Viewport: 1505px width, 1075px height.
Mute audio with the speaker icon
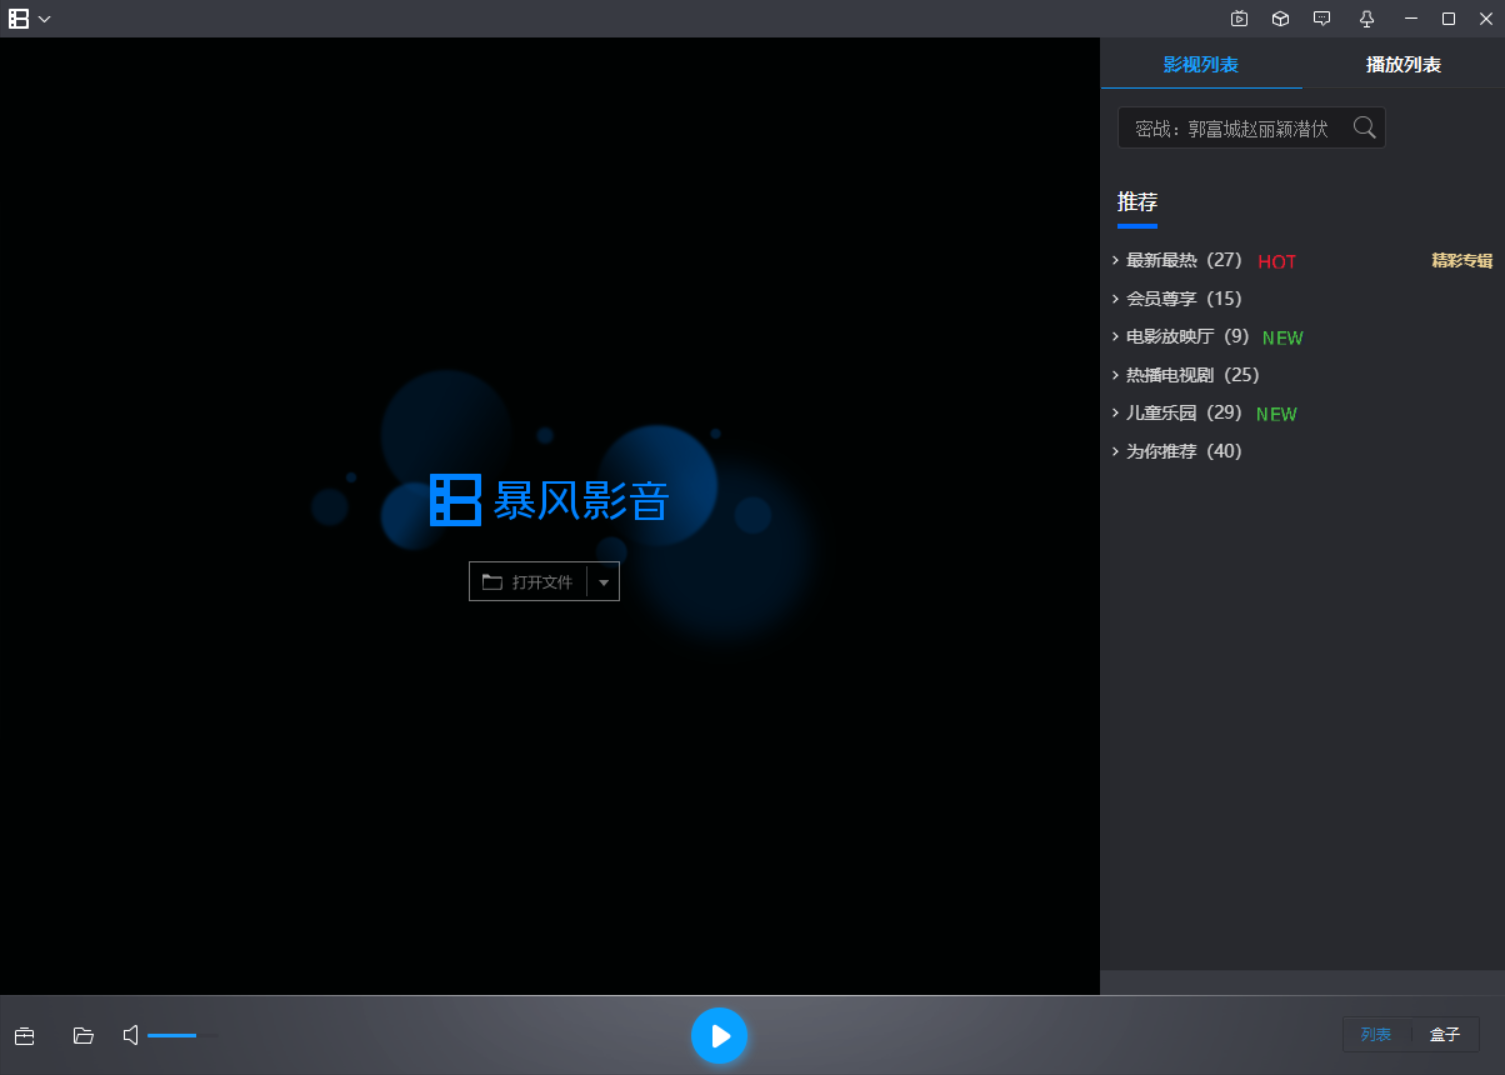pyautogui.click(x=131, y=1035)
